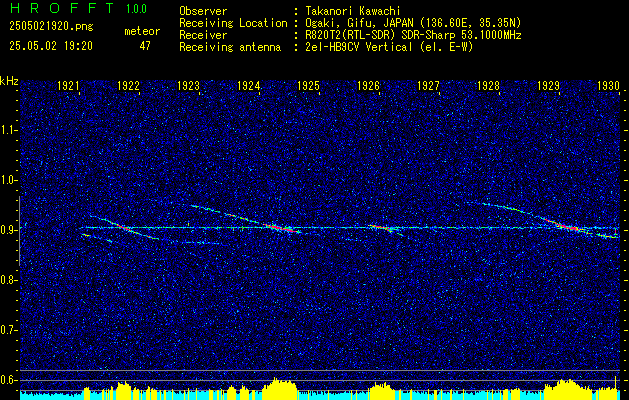
Task: Click the 1928 time marker
Action: tap(489, 86)
